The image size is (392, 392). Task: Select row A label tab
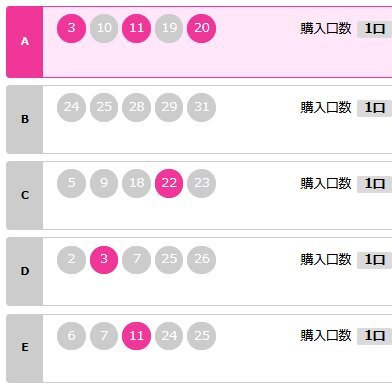tap(25, 42)
